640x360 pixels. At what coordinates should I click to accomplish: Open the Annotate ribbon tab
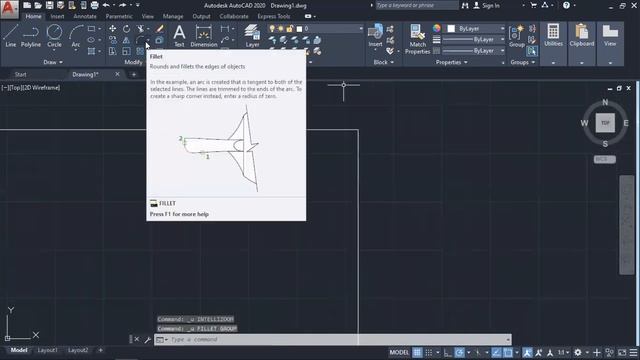(x=85, y=16)
